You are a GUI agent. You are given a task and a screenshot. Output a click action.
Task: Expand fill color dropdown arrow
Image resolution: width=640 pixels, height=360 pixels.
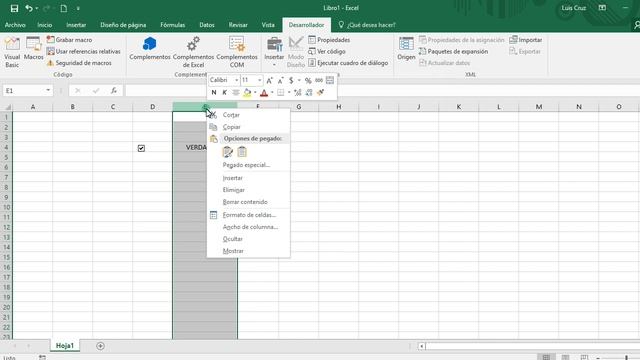255,93
